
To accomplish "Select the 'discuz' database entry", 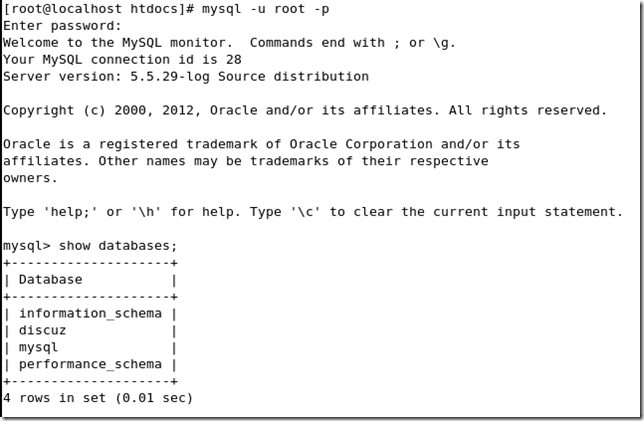I will [x=43, y=330].
